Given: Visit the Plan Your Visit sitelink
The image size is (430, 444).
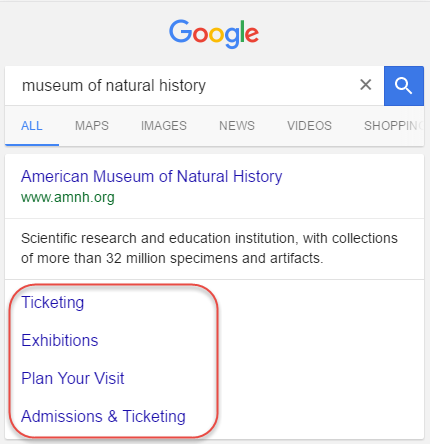Looking at the screenshot, I should 73,378.
